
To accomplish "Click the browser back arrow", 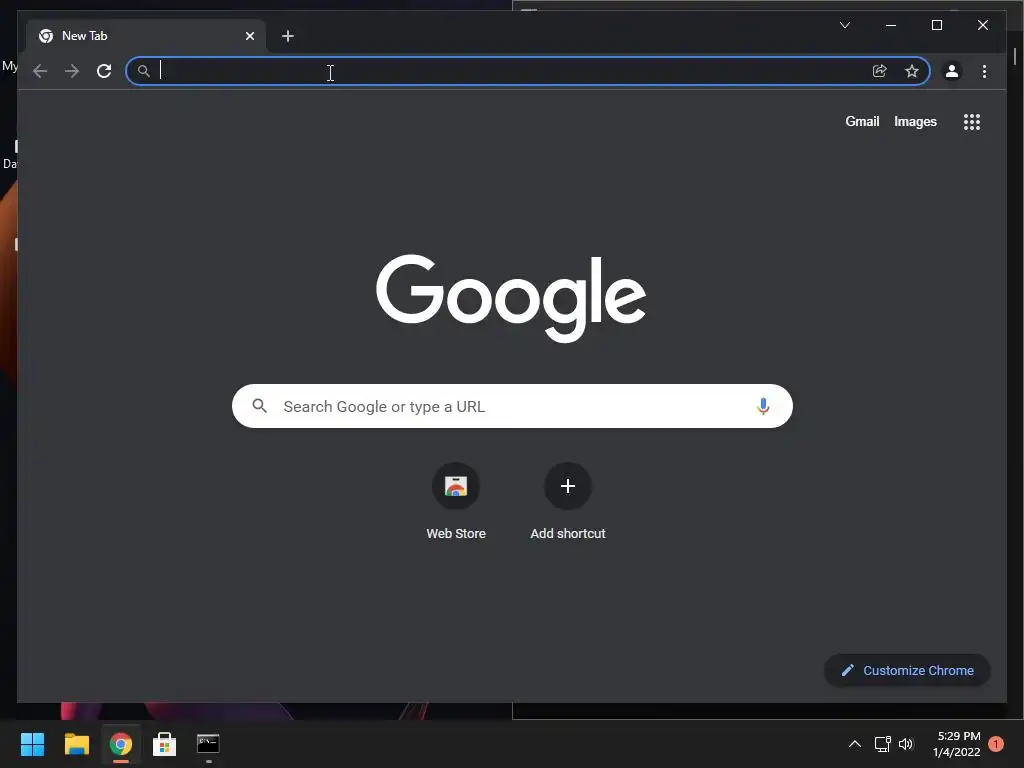I will point(40,71).
